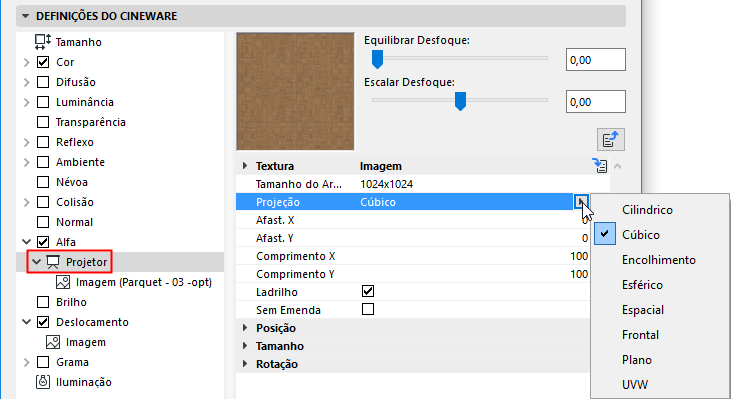Enable the Reflexo channel checkbox
Screen dimensions: 731x399
coord(43,142)
